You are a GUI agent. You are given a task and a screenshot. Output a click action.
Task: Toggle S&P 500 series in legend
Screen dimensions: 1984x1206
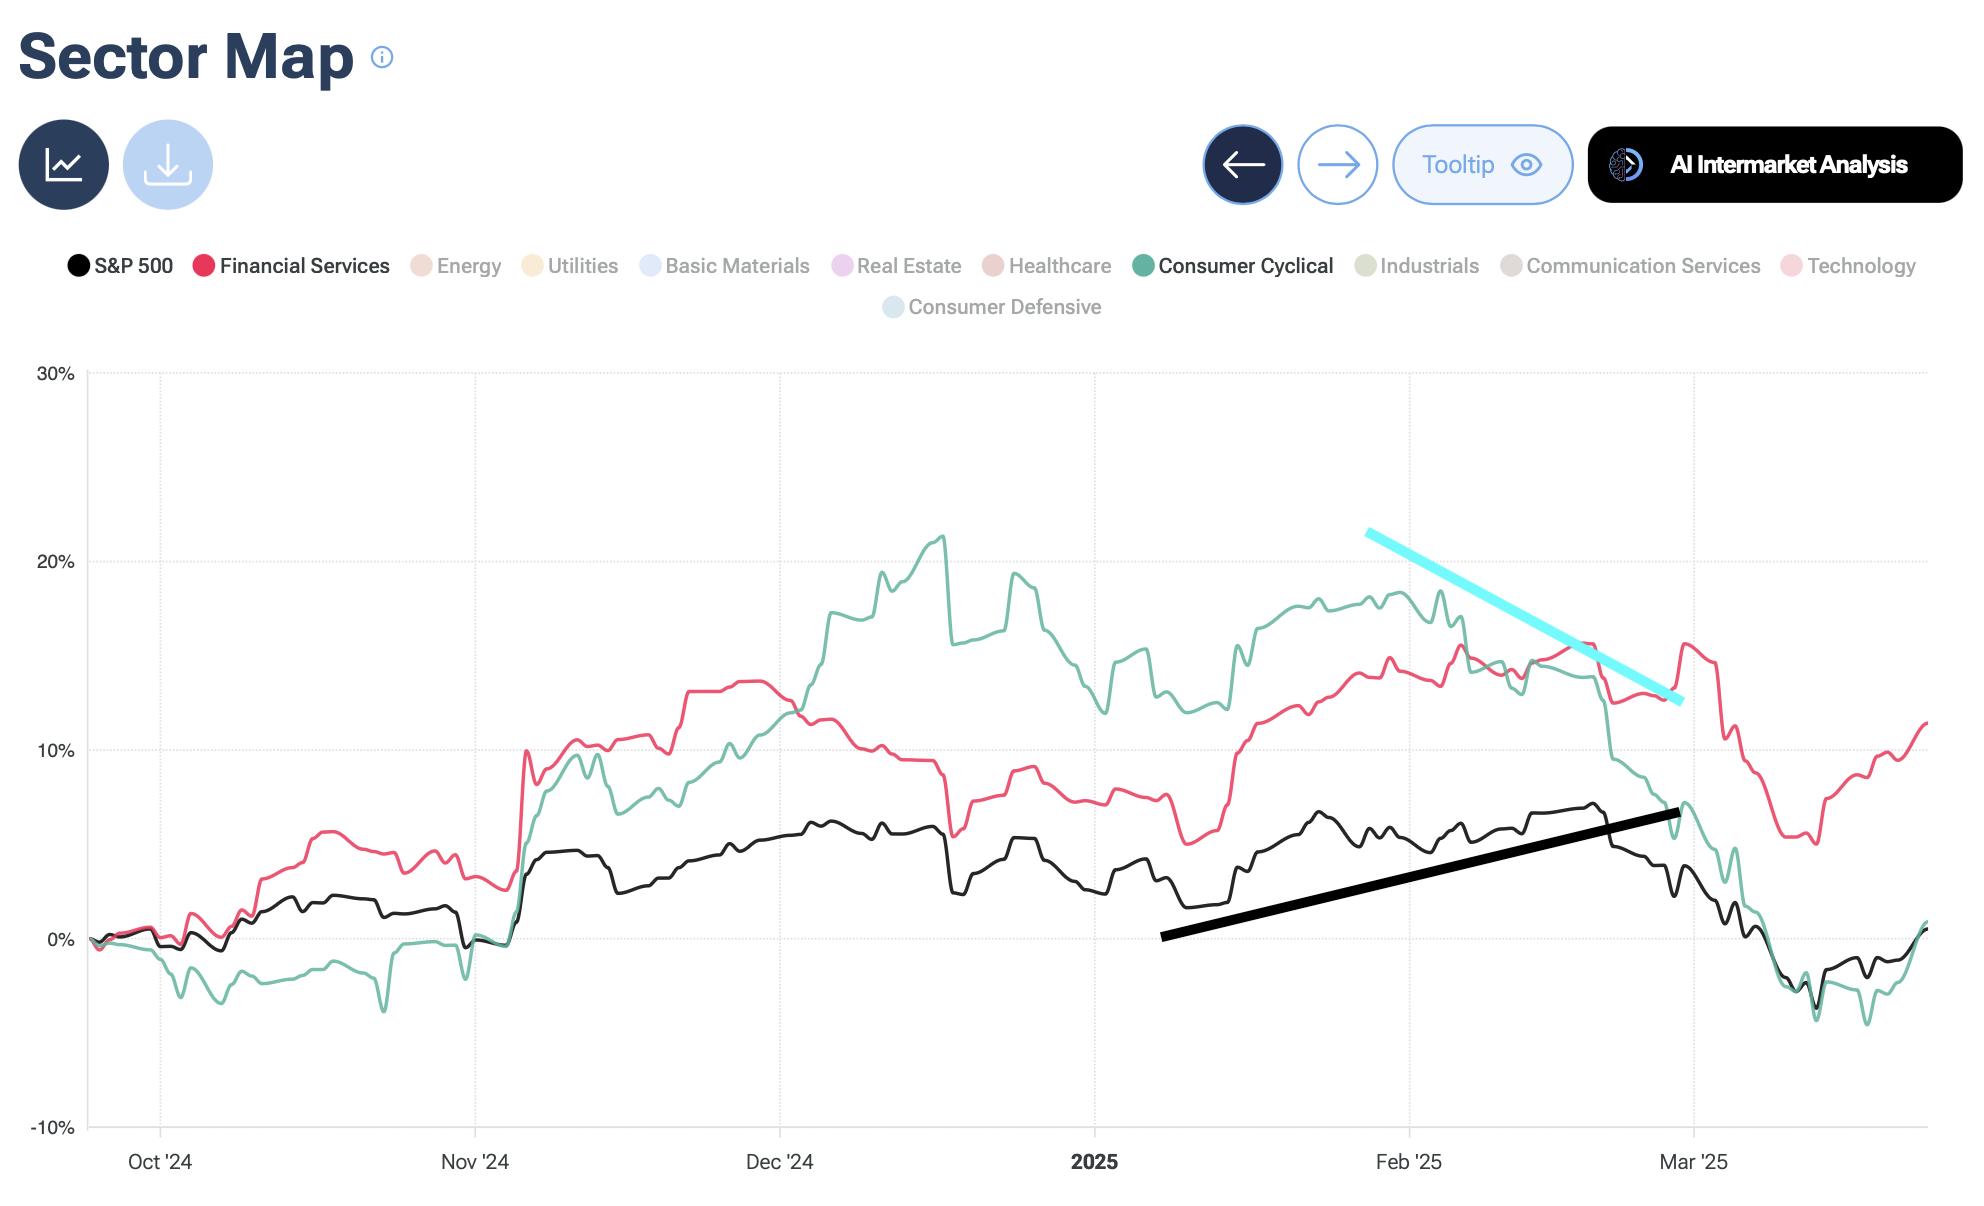[120, 266]
